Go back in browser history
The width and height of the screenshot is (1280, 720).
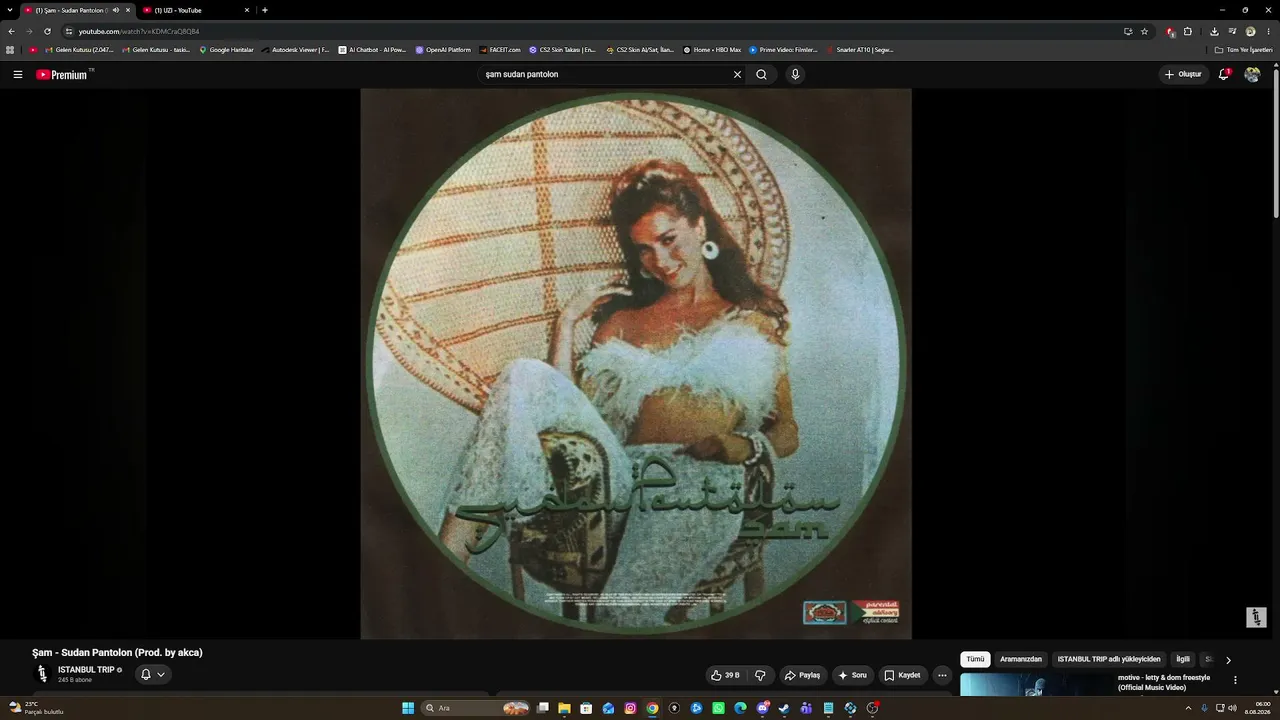[x=11, y=31]
